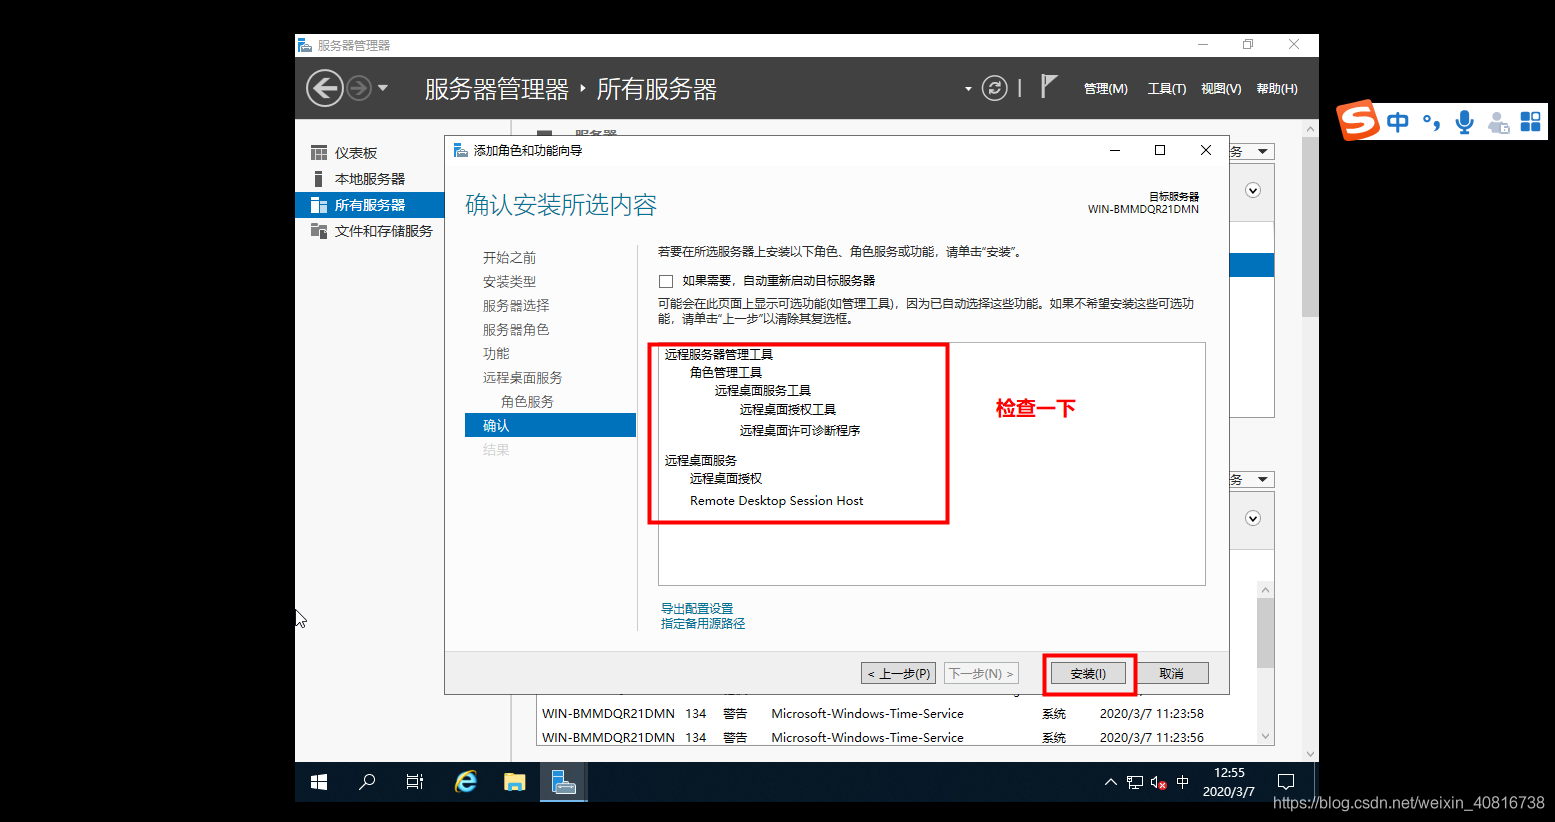Image resolution: width=1555 pixels, height=822 pixels.
Task: Open the Task View taskbar icon
Action: [415, 782]
